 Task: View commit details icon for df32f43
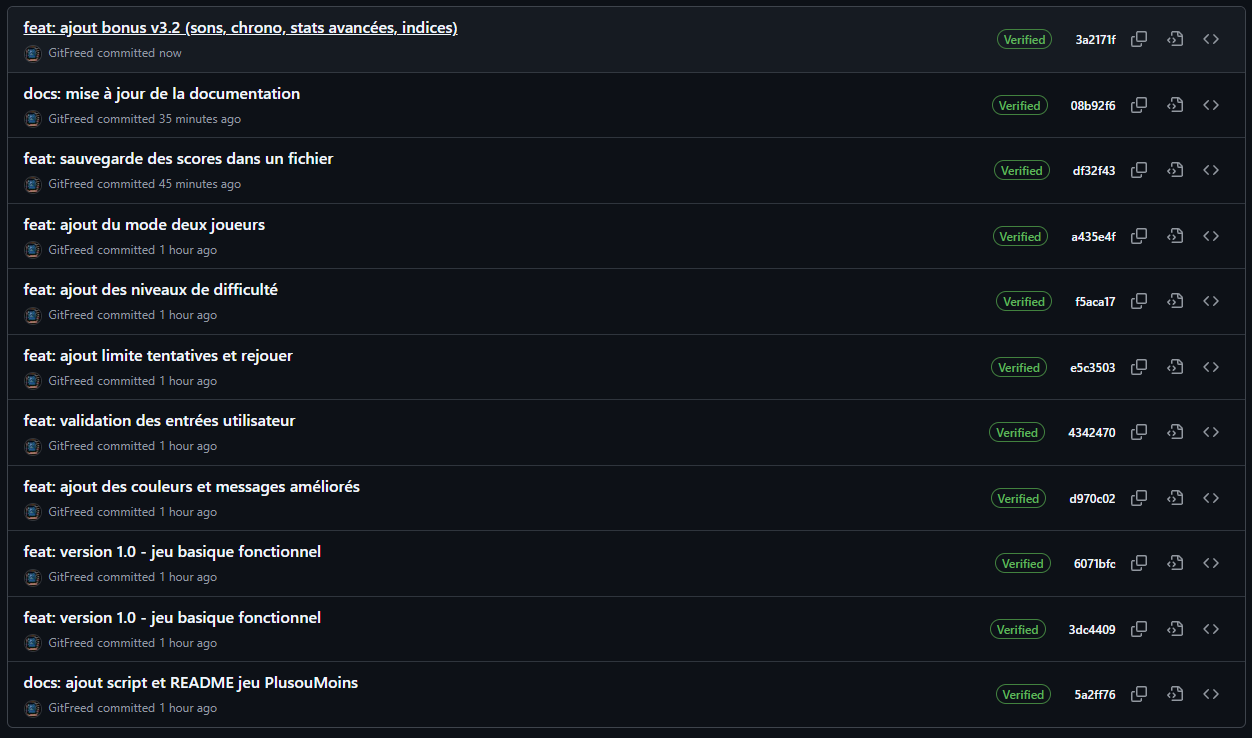click(x=1175, y=171)
